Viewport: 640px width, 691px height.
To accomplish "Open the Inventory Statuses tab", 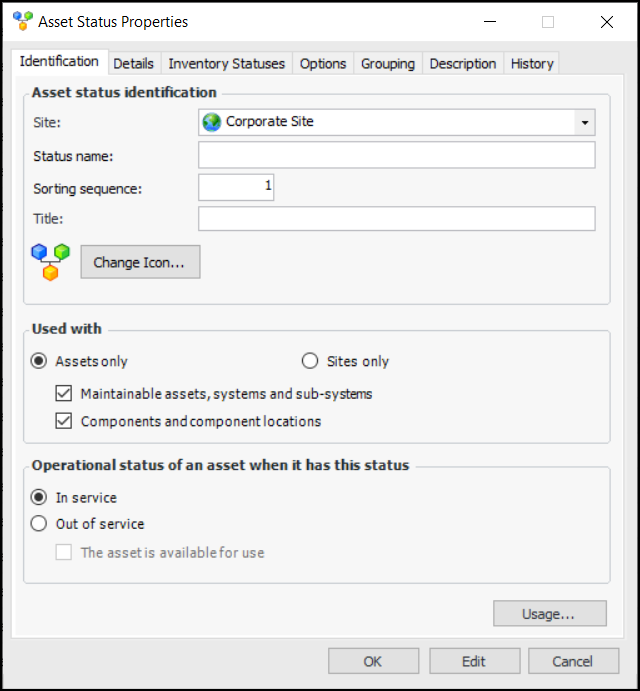I will [x=226, y=63].
